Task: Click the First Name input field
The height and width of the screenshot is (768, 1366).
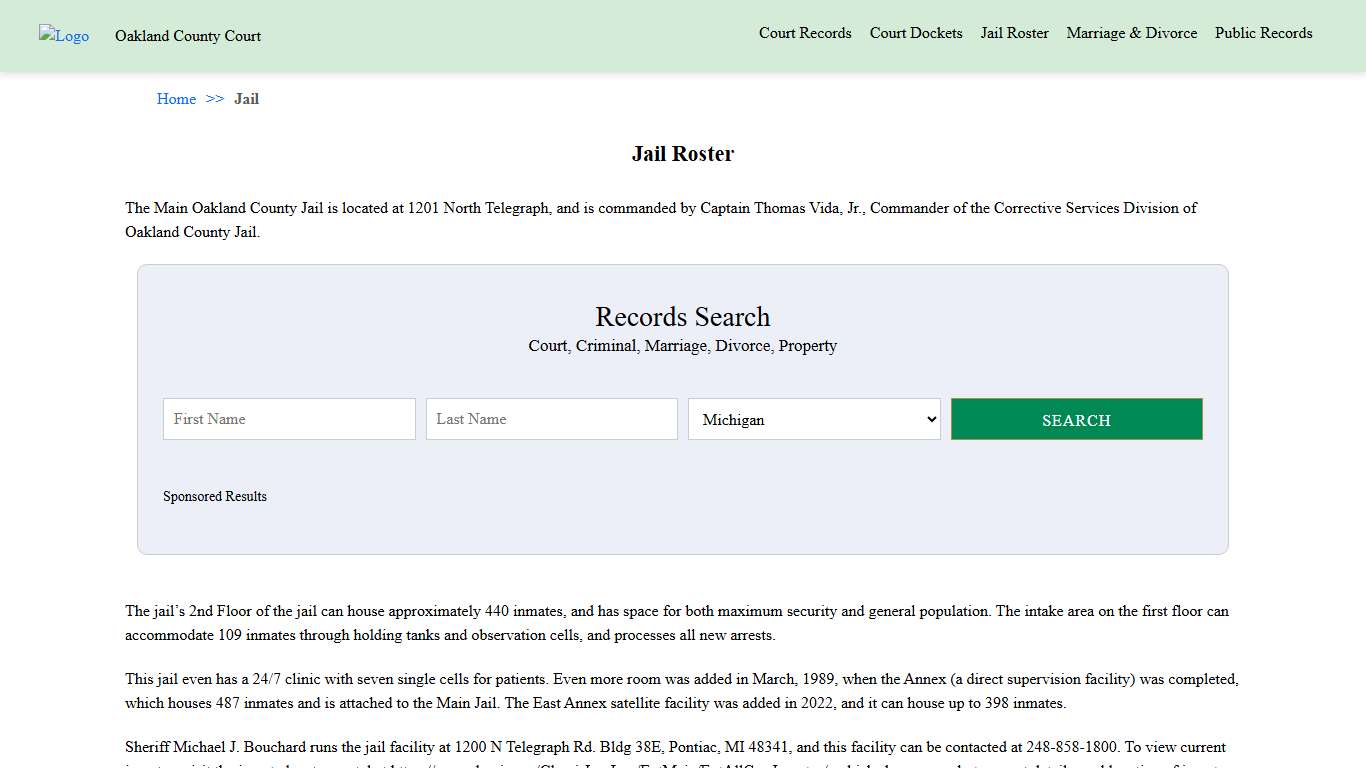Action: (x=288, y=419)
